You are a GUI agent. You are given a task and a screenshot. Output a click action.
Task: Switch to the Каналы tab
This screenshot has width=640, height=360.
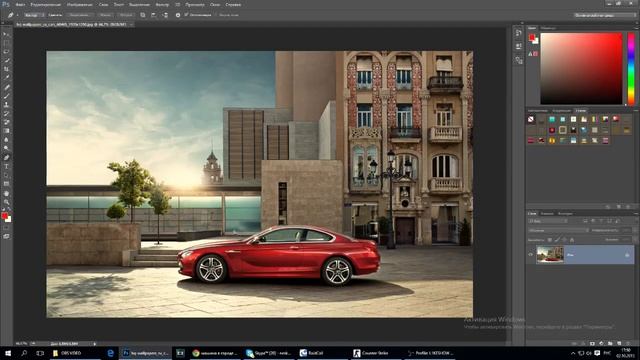click(547, 213)
